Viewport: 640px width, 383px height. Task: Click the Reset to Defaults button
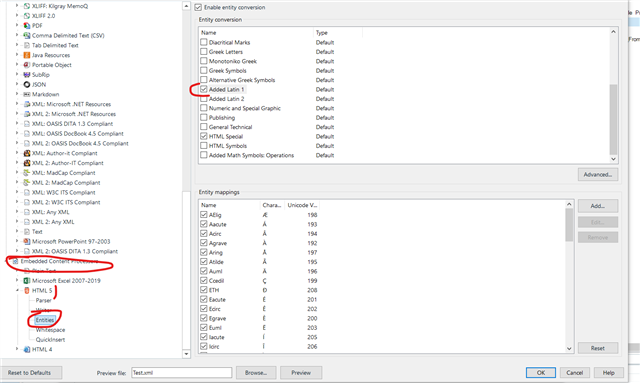(32, 372)
